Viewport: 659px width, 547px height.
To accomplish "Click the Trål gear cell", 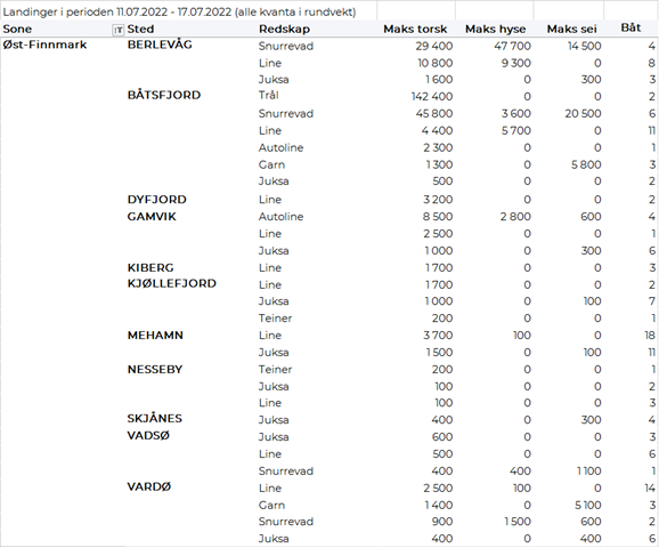I will click(268, 96).
